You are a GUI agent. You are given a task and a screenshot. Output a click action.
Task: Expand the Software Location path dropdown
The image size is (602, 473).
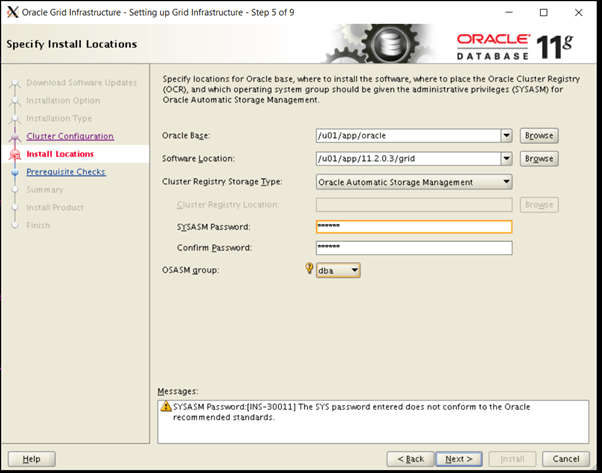506,159
